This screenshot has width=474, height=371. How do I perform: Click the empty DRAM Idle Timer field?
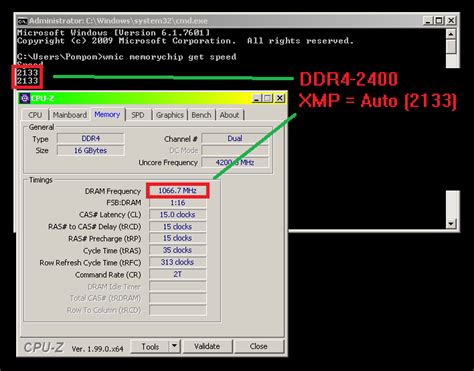click(x=177, y=286)
